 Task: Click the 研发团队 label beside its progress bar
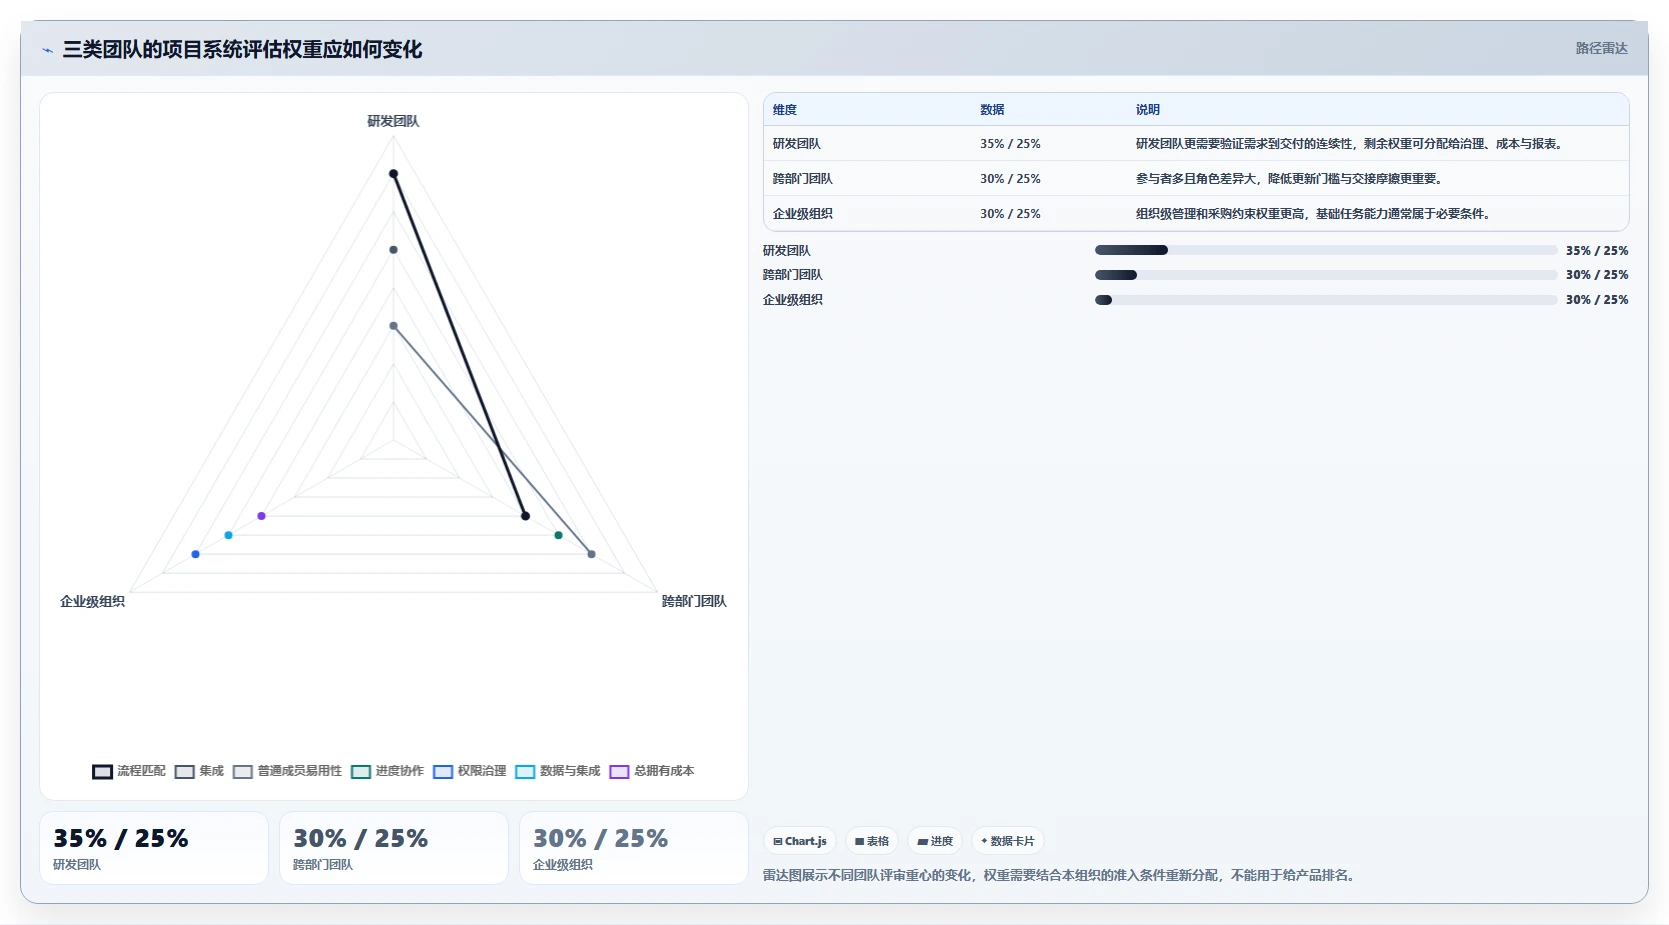coord(787,251)
